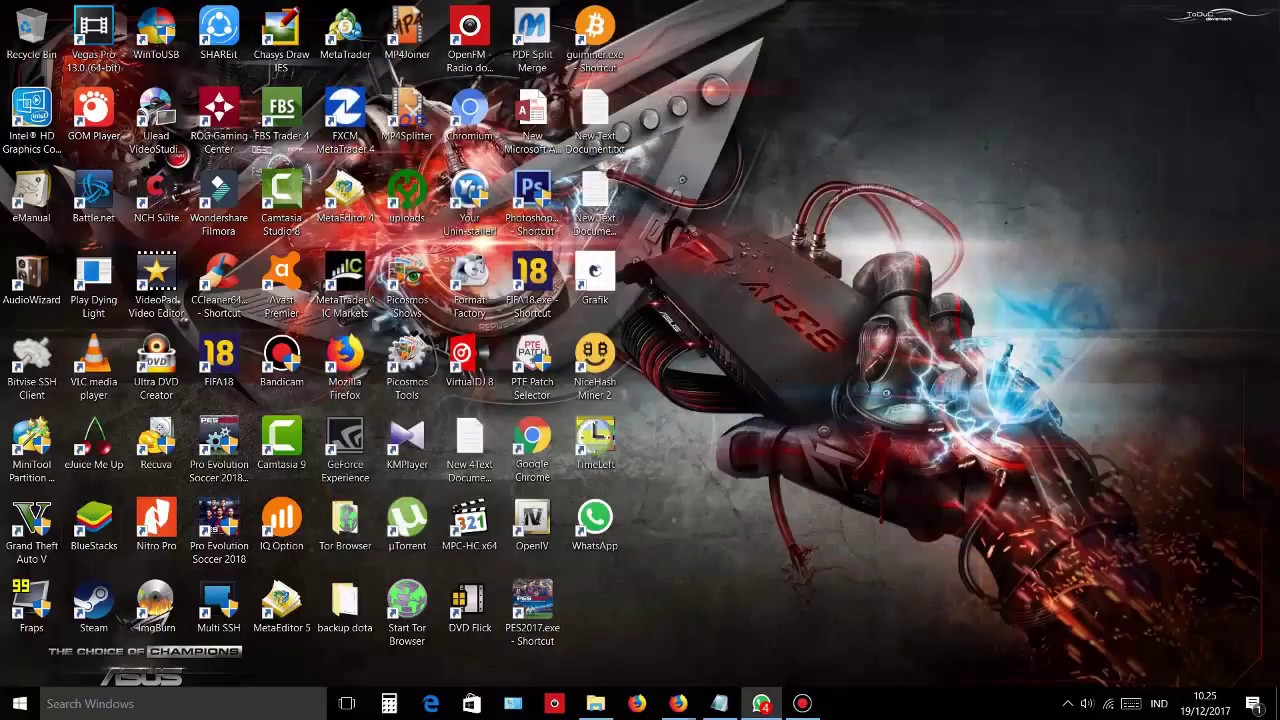1280x720 pixels.
Task: Select MetaEditor 5 desktop icon
Action: coord(281,607)
